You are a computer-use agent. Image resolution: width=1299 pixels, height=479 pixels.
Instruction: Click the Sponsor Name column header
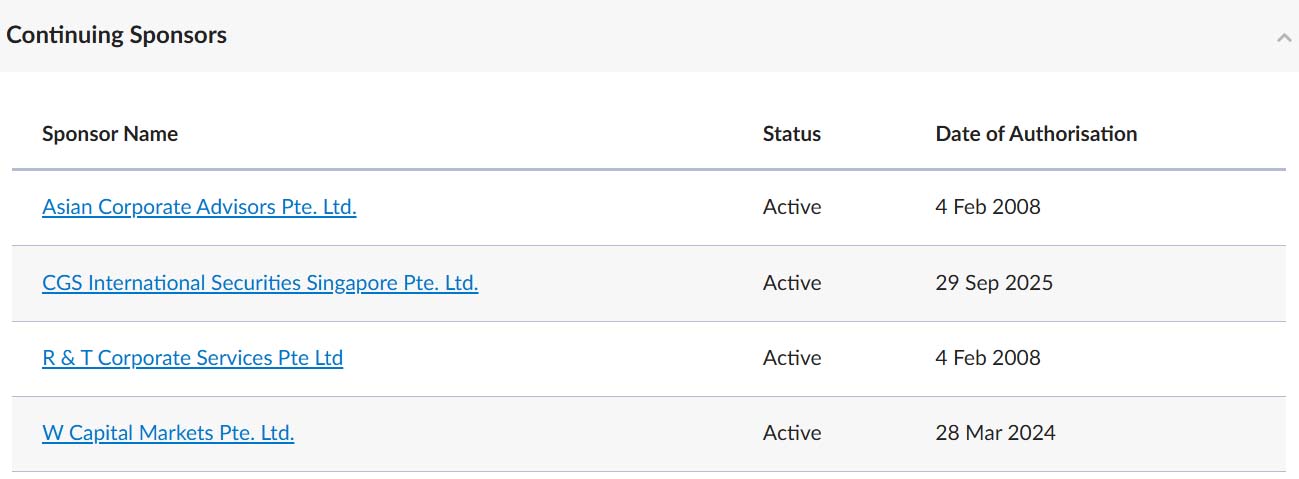[x=110, y=134]
